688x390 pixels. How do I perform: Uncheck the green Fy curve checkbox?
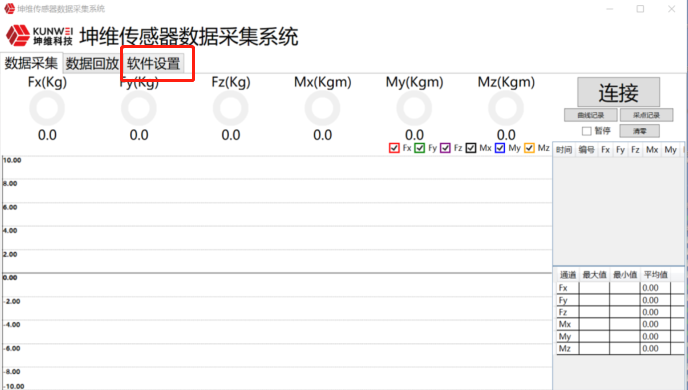419,148
